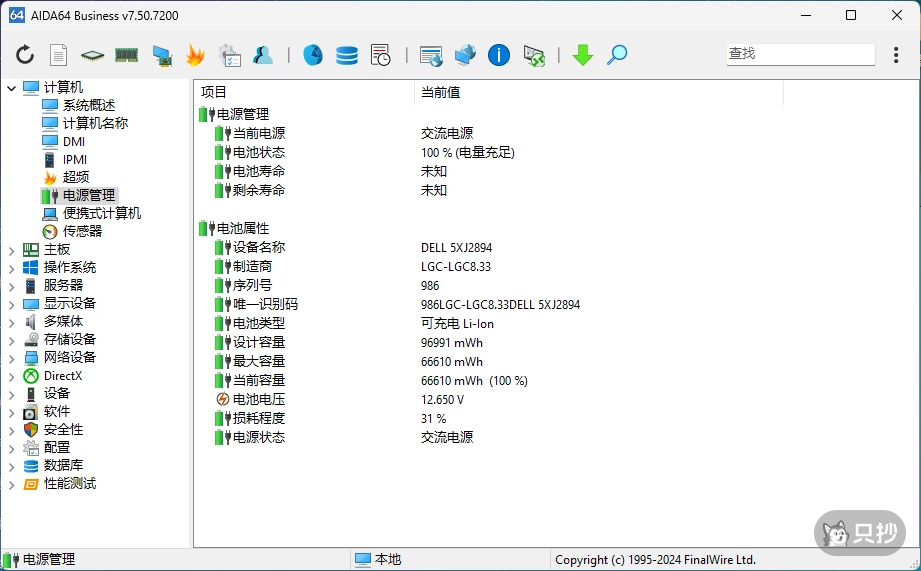Collapse the 计算机 tree node
921x571 pixels.
[11, 88]
